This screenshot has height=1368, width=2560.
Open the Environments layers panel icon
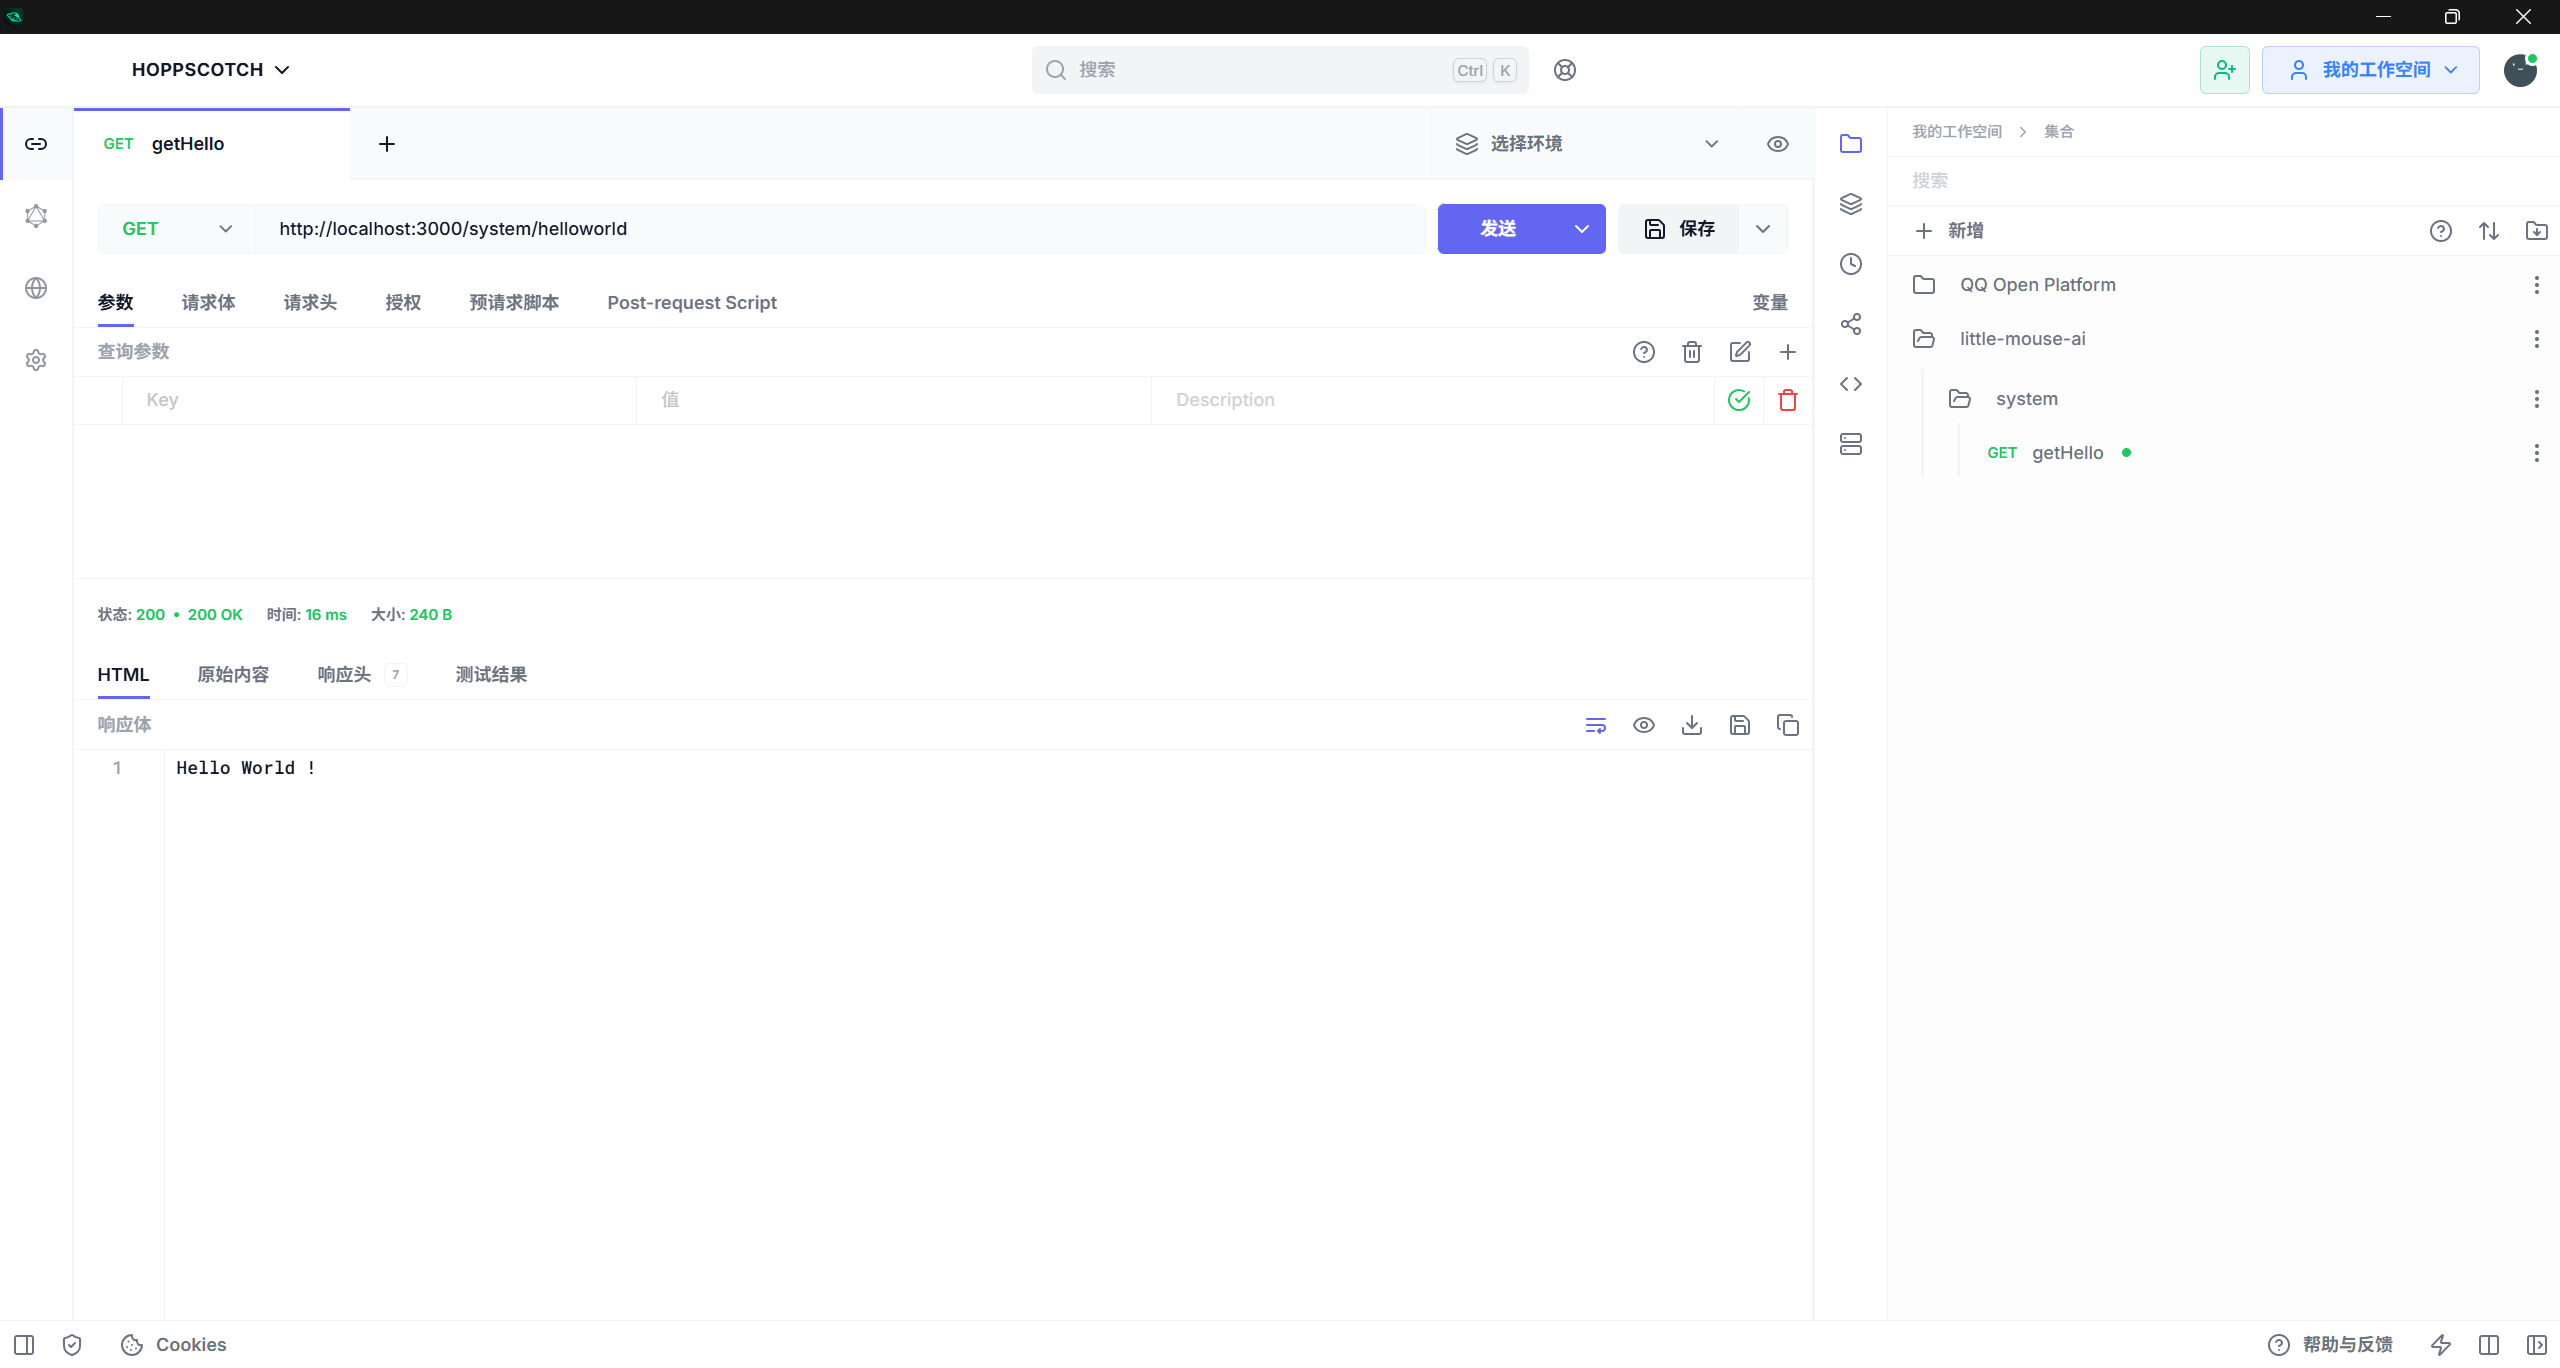[1851, 204]
